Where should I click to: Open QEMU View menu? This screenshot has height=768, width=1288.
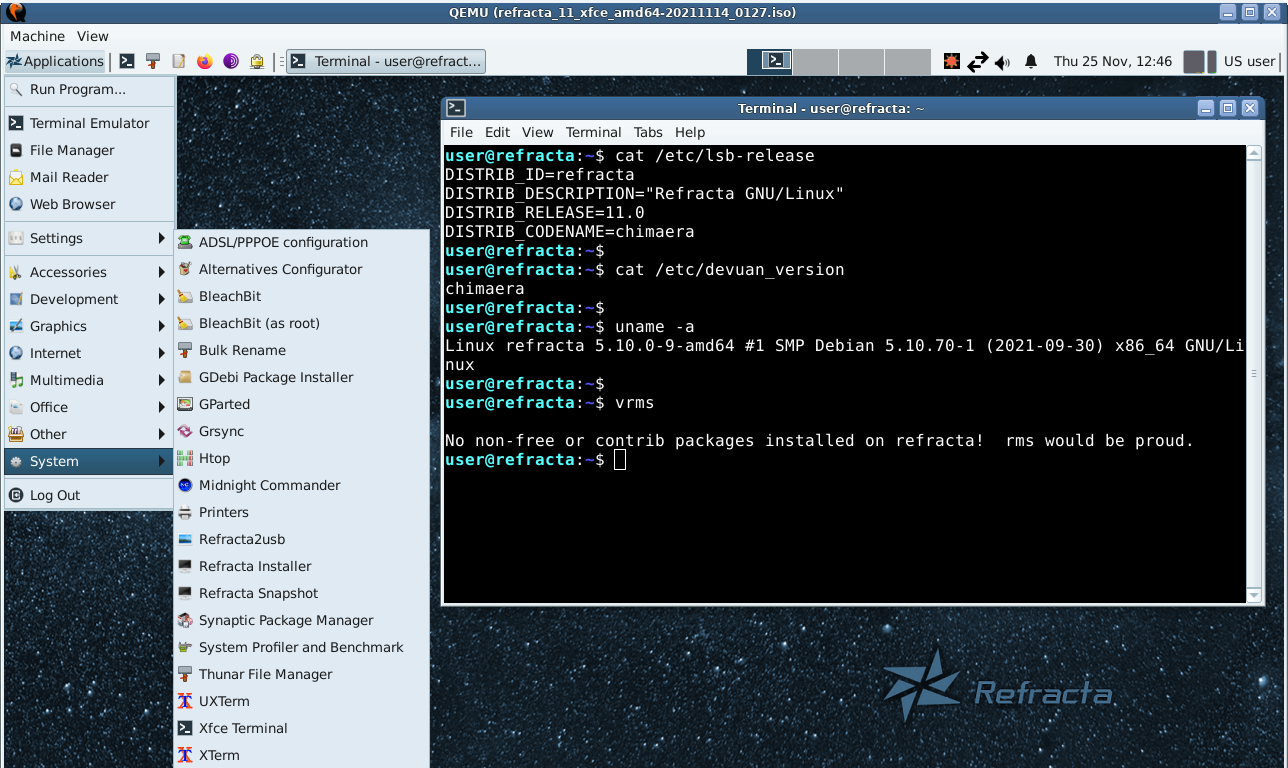[93, 36]
